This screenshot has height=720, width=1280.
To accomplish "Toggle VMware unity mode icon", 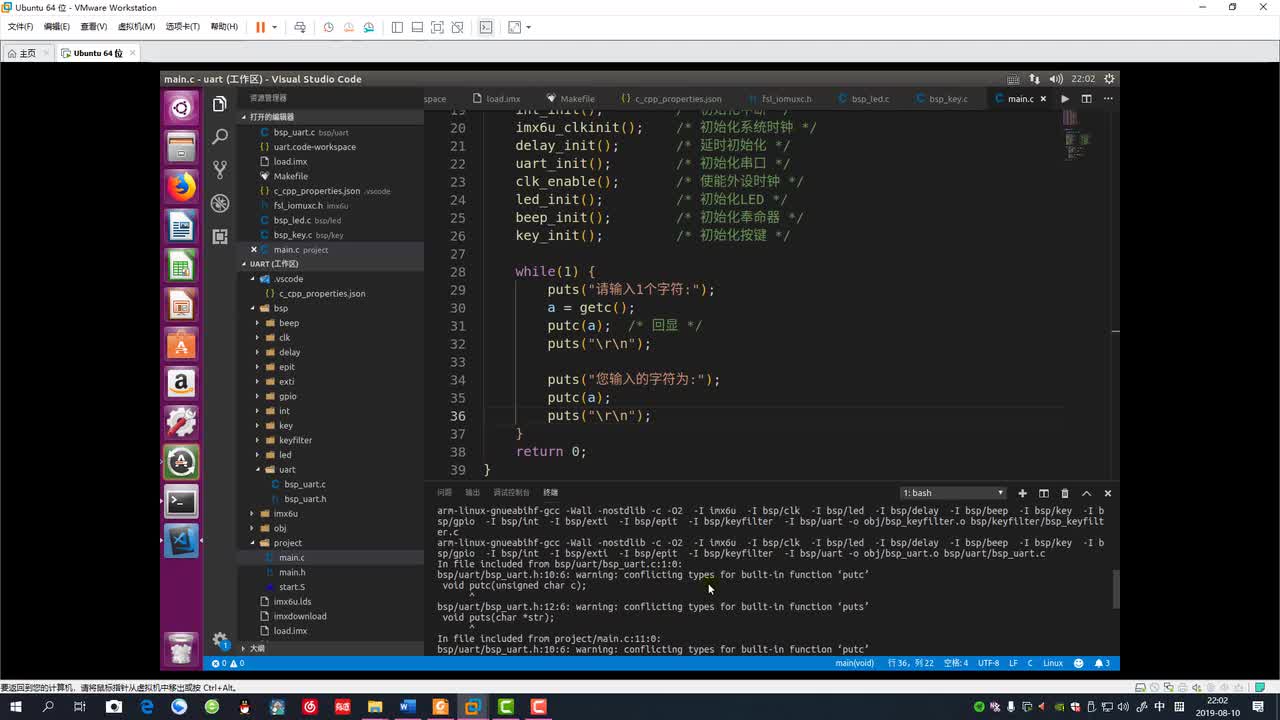I will point(457,27).
